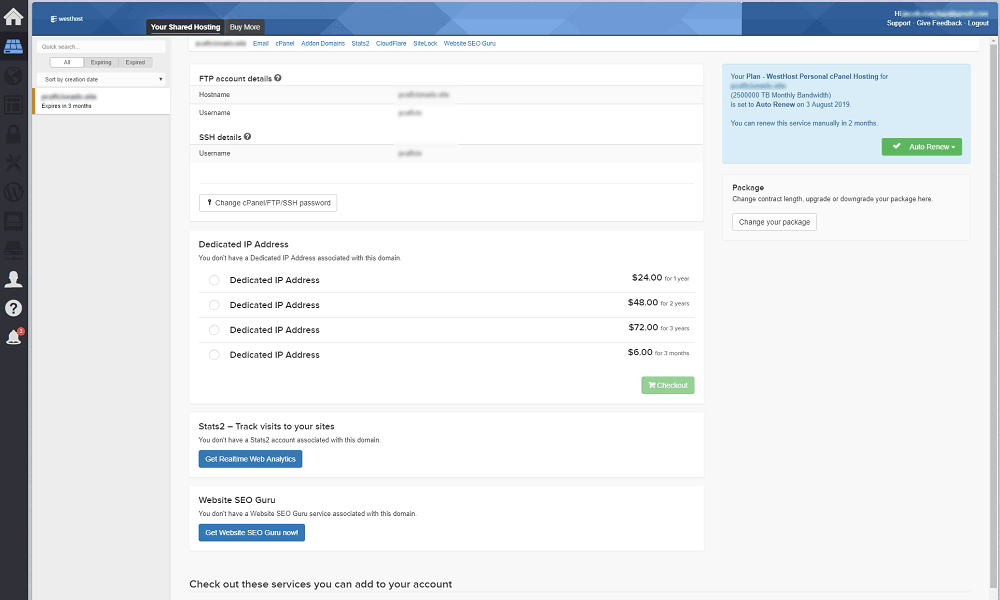Select Dedicated IP Address for 2 years
This screenshot has width=1000, height=600.
(214, 305)
